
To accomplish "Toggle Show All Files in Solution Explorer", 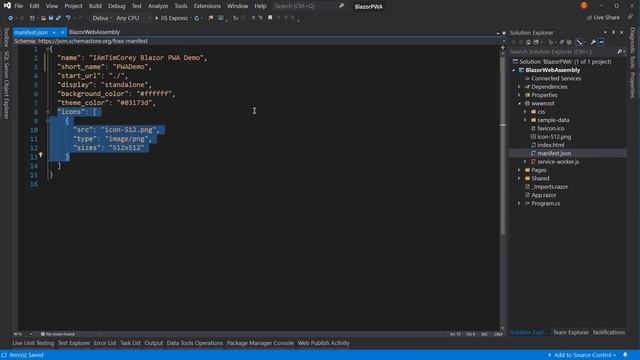I will pyautogui.click(x=569, y=42).
